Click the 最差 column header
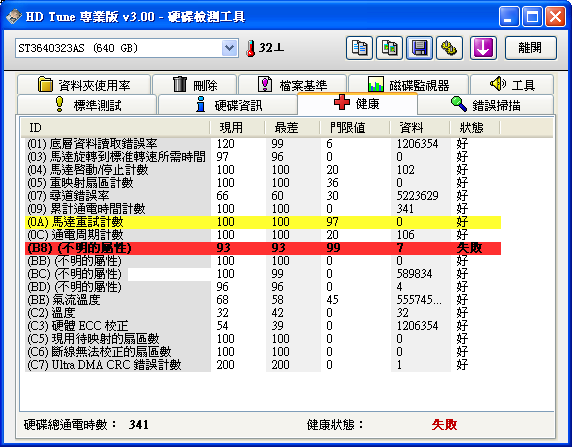572x447 pixels. coord(292,128)
